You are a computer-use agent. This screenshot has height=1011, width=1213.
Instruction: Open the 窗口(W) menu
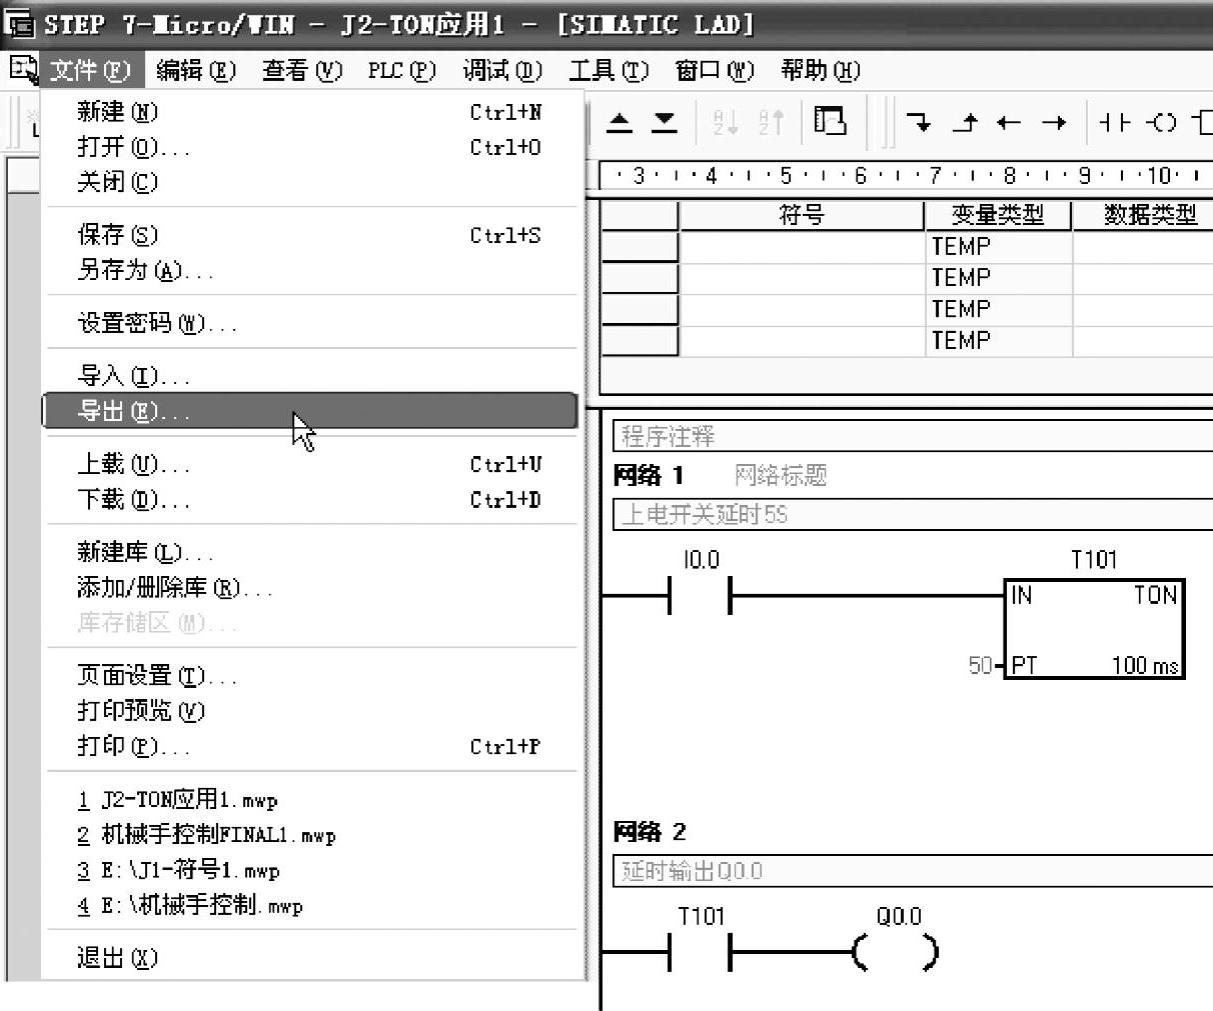click(714, 70)
